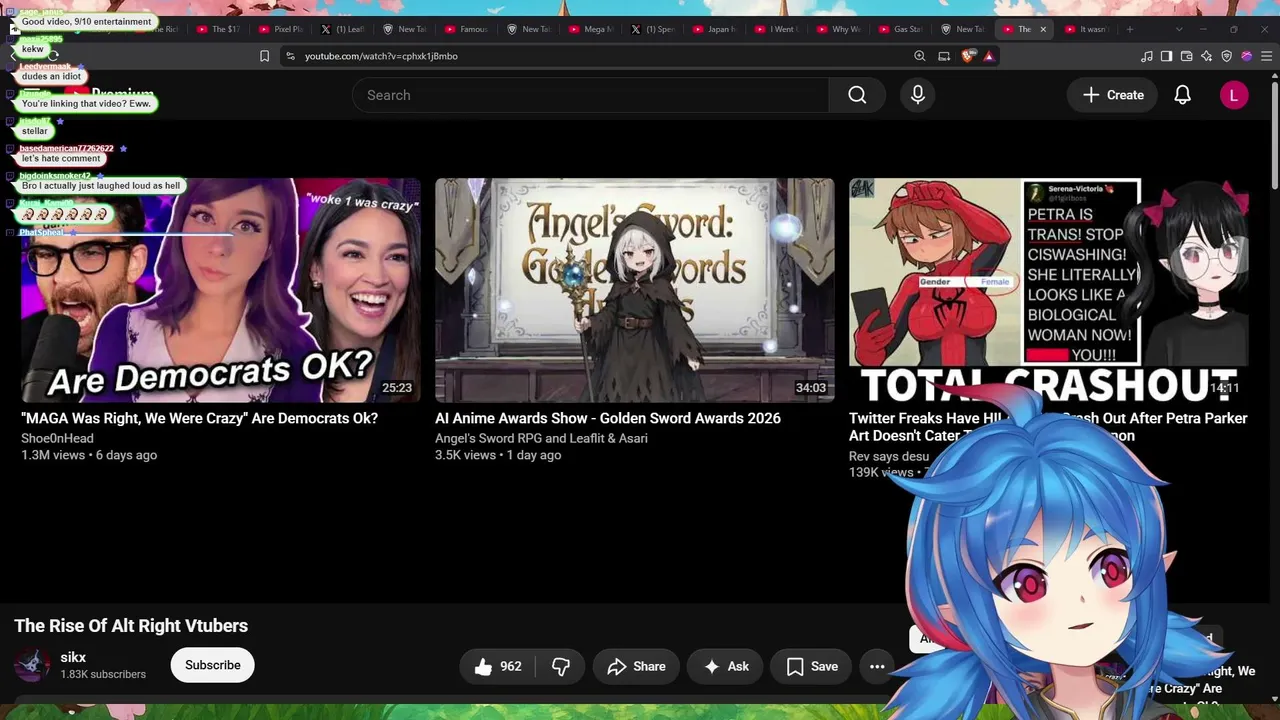Image resolution: width=1280 pixels, height=720 pixels.
Task: Switch to the 'Why We' tab
Action: pos(838,29)
